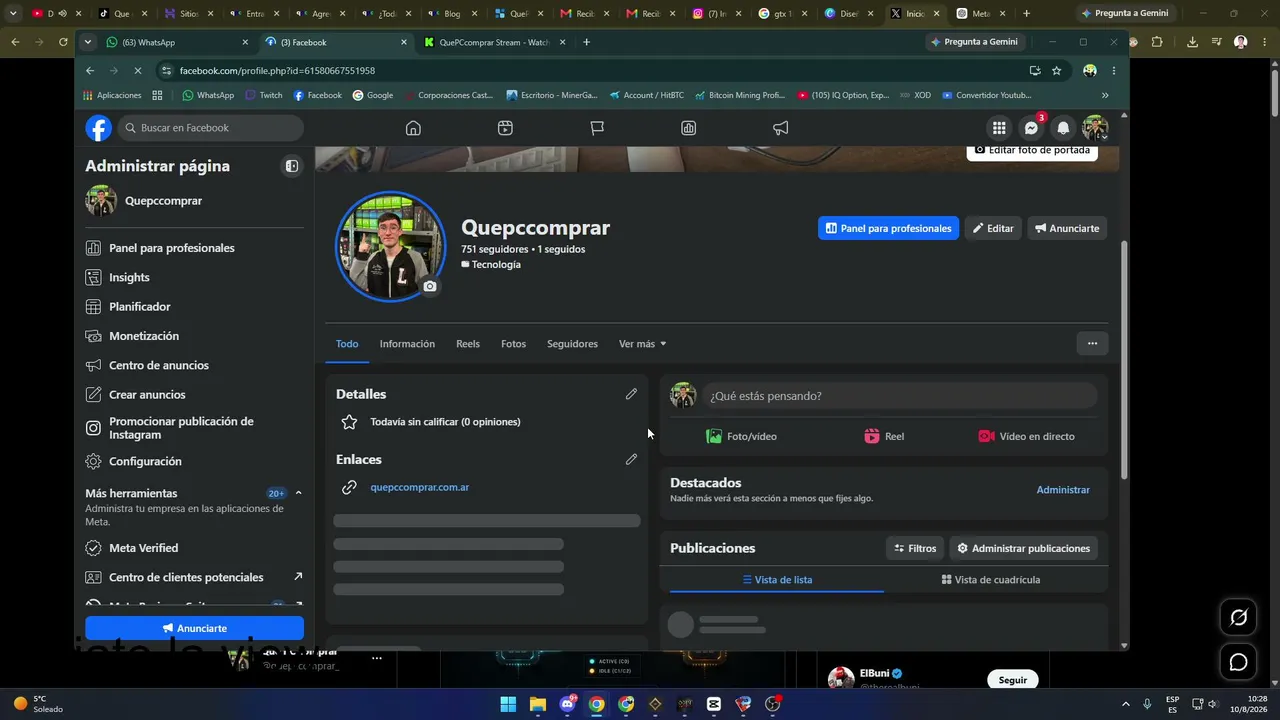The image size is (1280, 720).
Task: Switch to the QuePCcomprar Stream browser tab
Action: click(494, 42)
